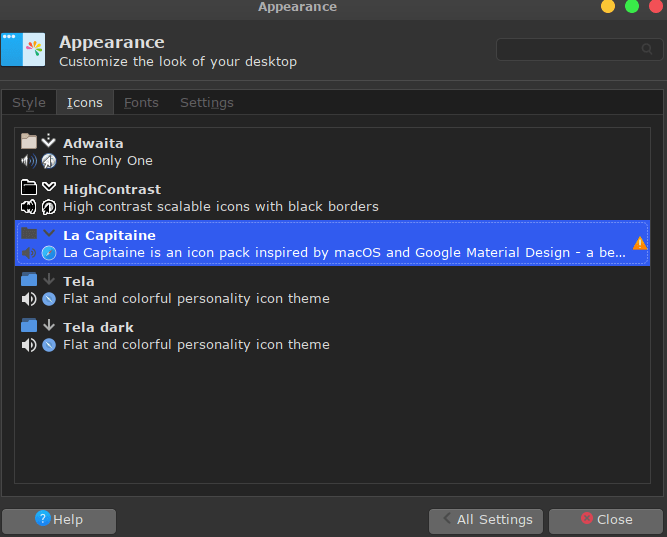Focus the search input field
667x537 pixels.
[579, 49]
